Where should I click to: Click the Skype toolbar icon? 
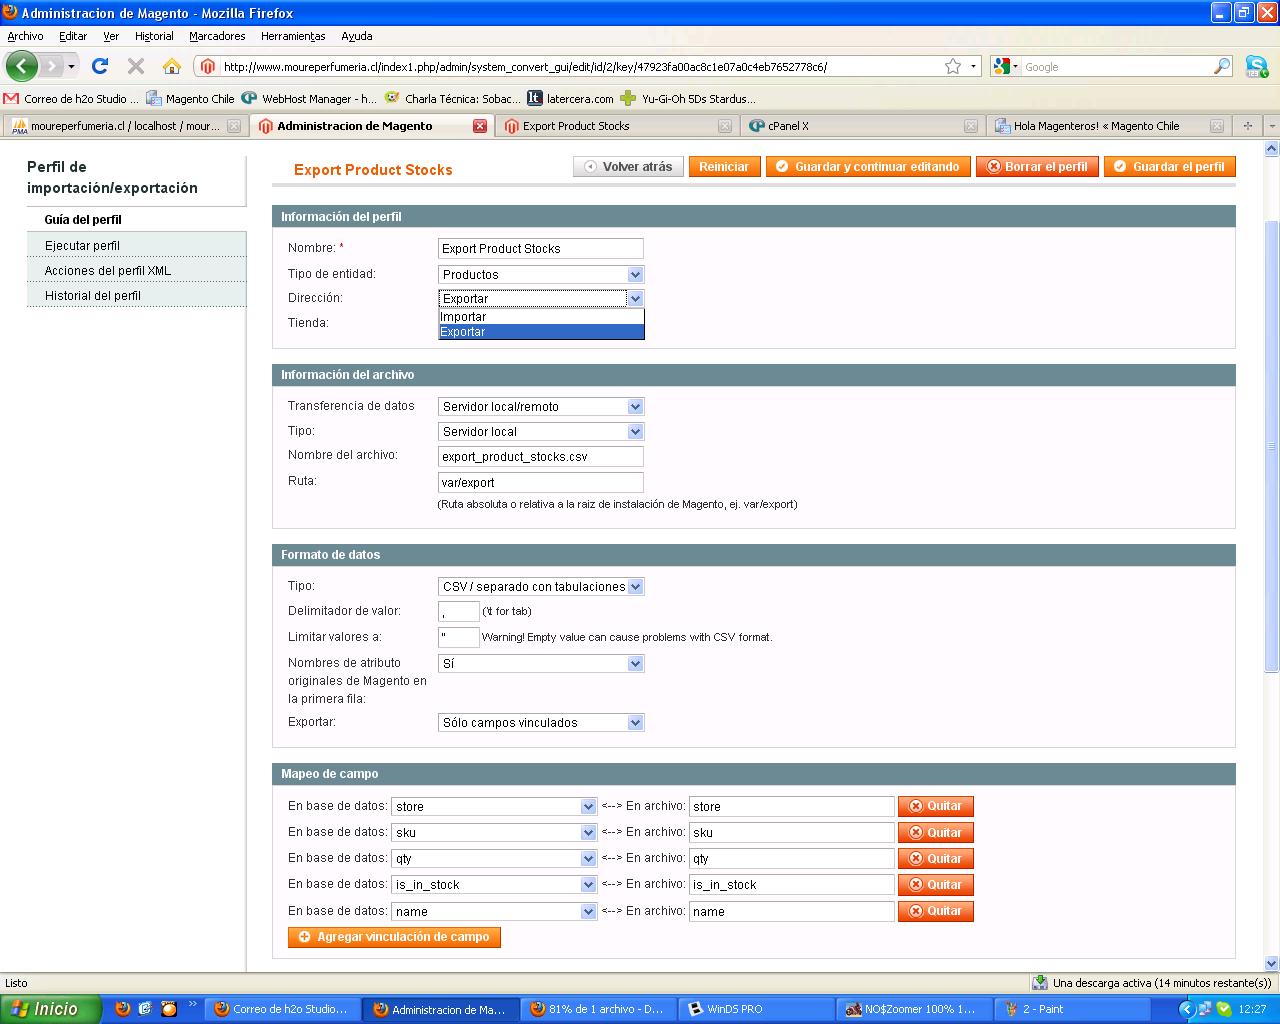[1257, 66]
